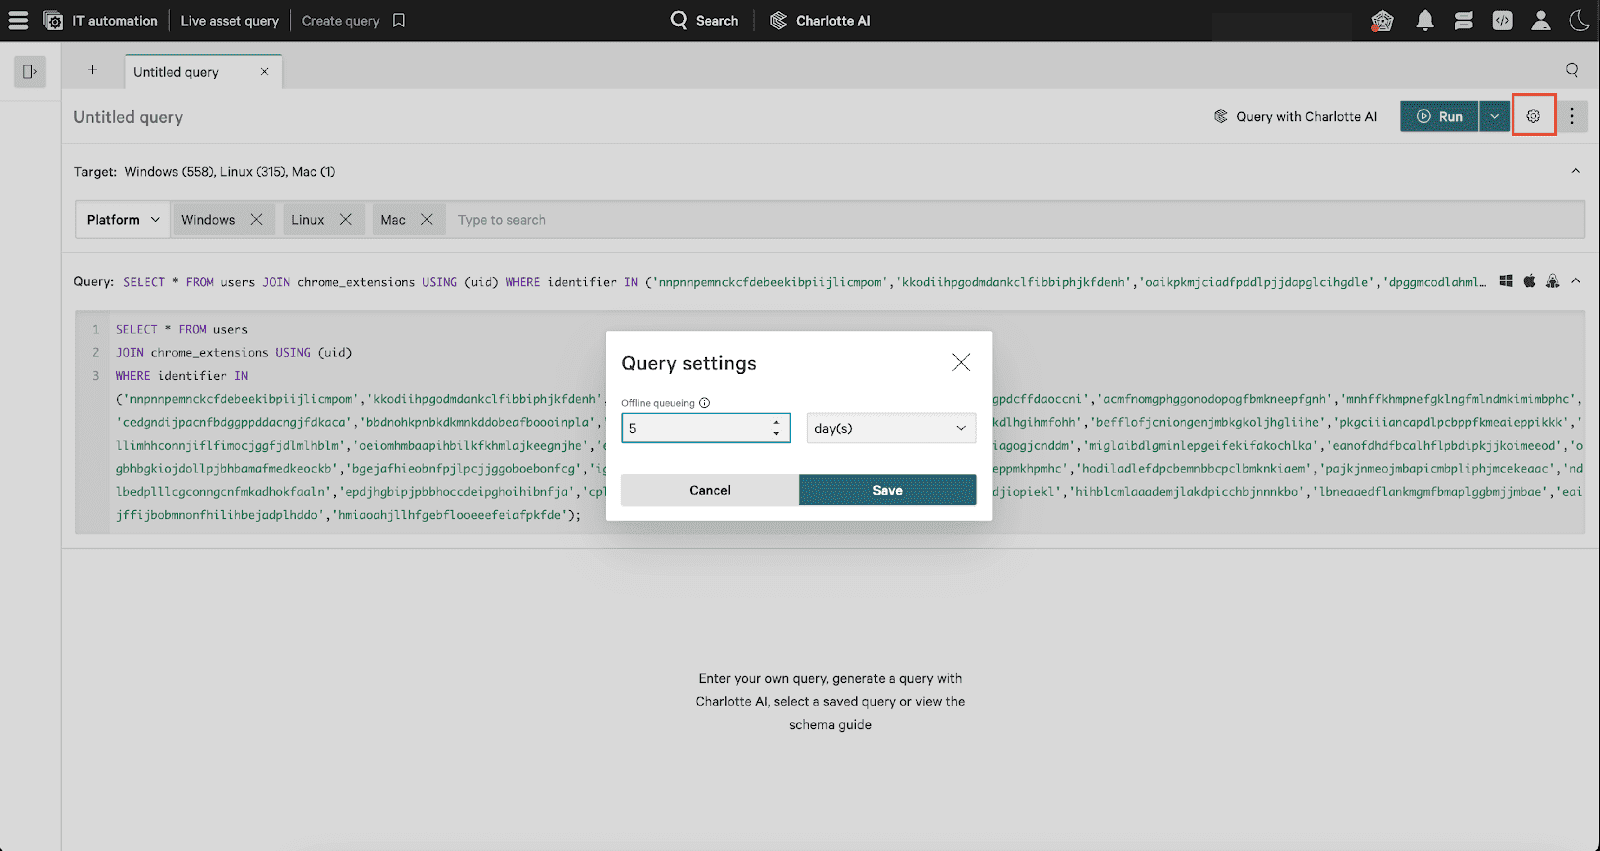Go to the IT automation breadcrumb

tap(115, 20)
